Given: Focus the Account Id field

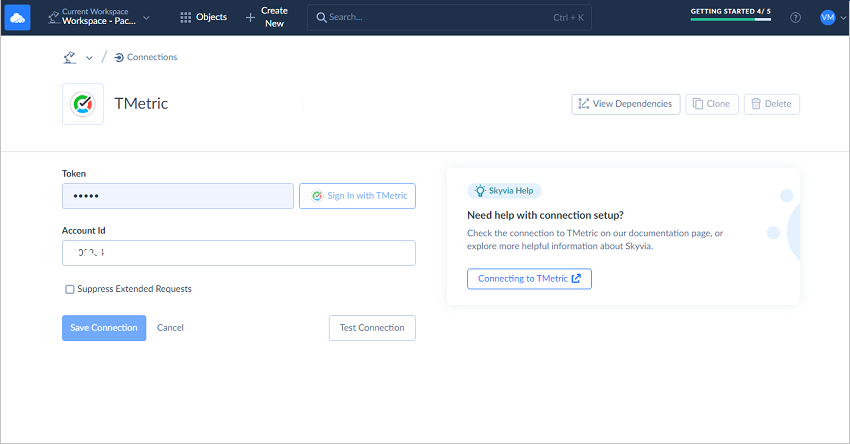Looking at the screenshot, I should tap(239, 253).
